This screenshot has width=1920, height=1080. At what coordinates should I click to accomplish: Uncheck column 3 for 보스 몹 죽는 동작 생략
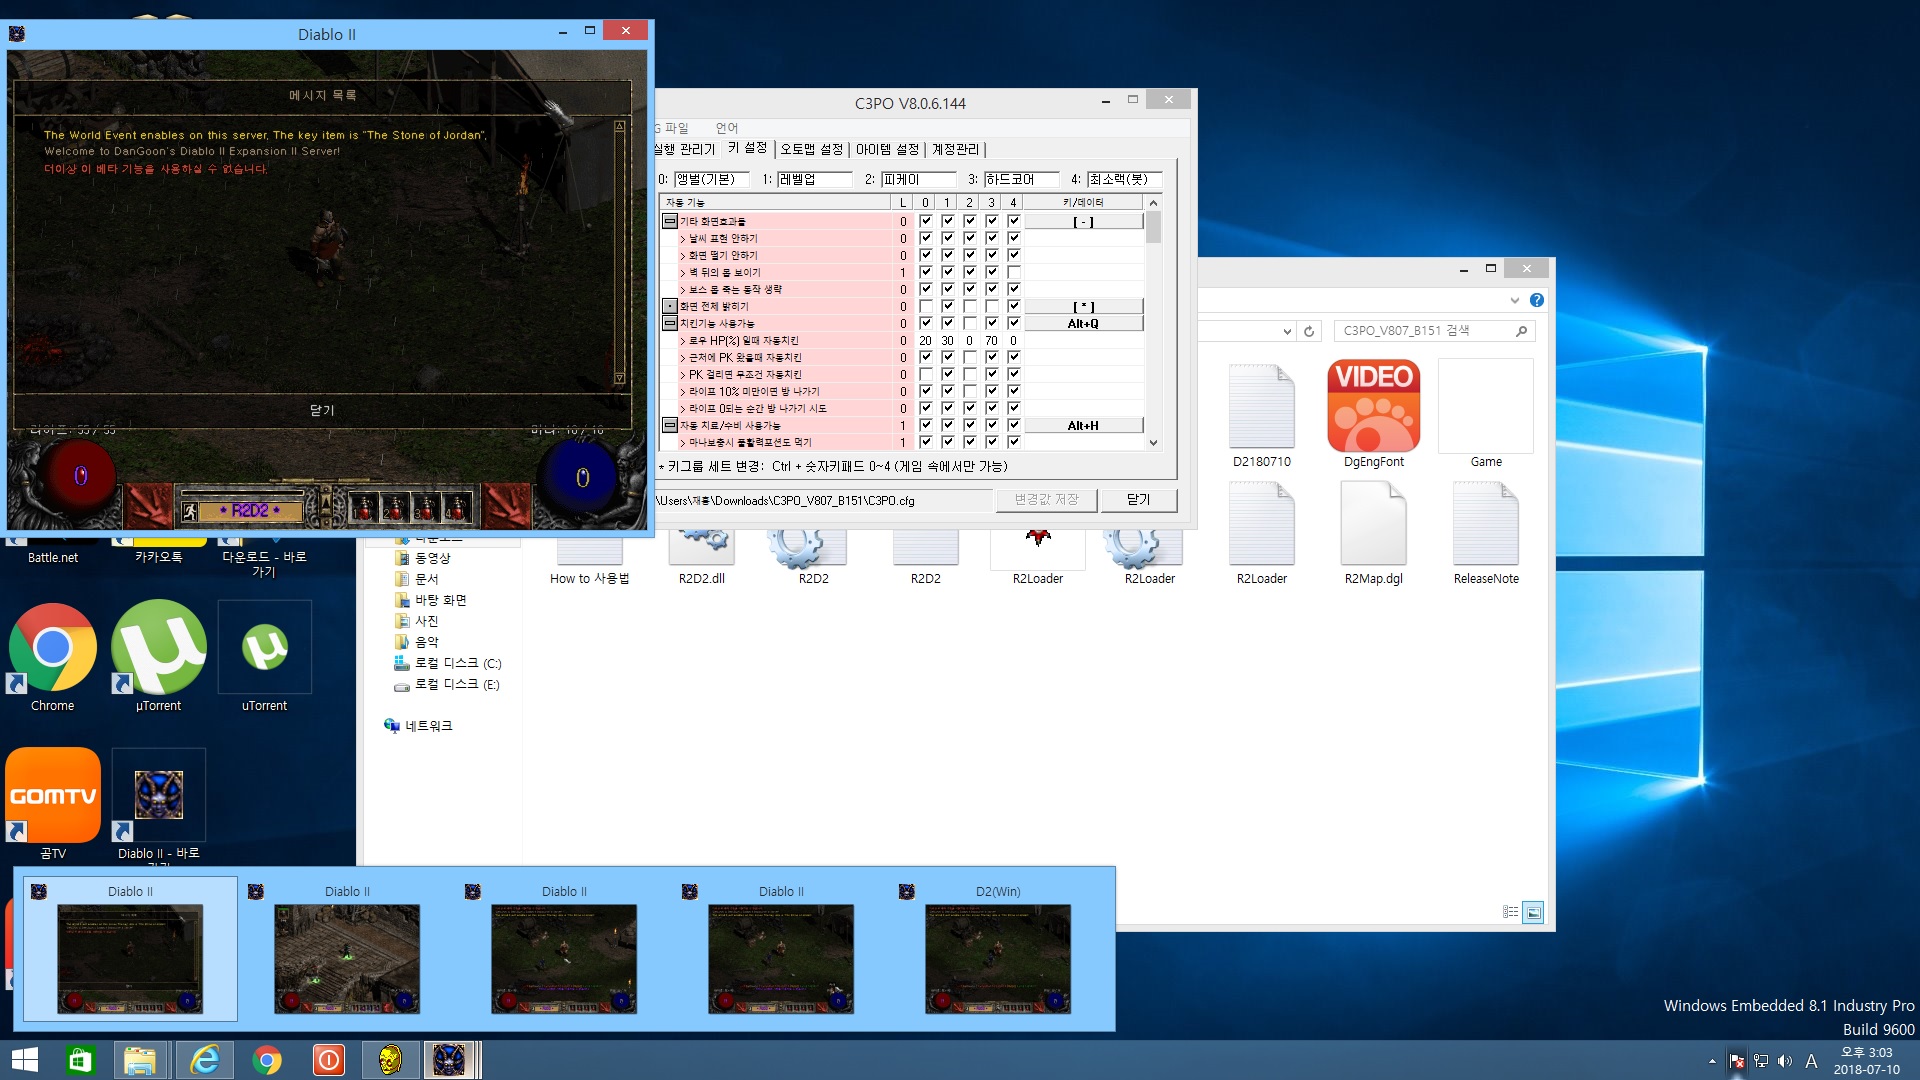(992, 289)
